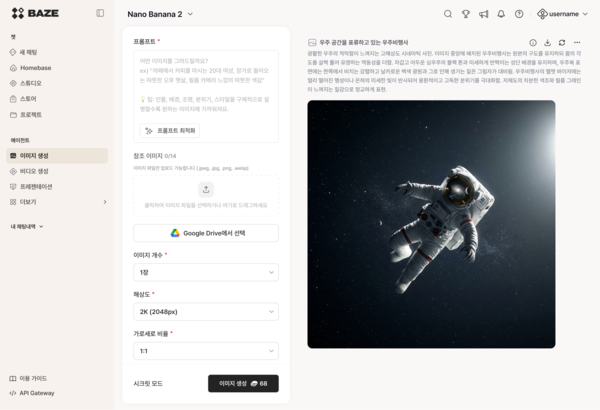Screen dimensions: 600x410
Task: Click the username avatar icon
Action: (x=542, y=14)
